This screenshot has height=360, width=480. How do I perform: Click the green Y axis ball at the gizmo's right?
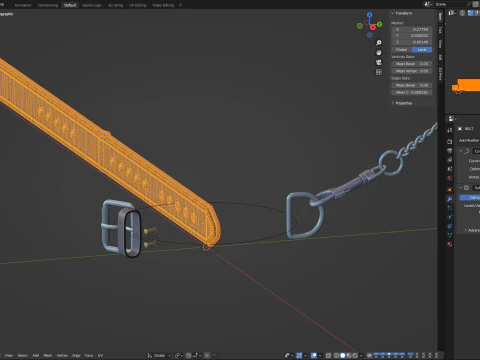point(380,24)
